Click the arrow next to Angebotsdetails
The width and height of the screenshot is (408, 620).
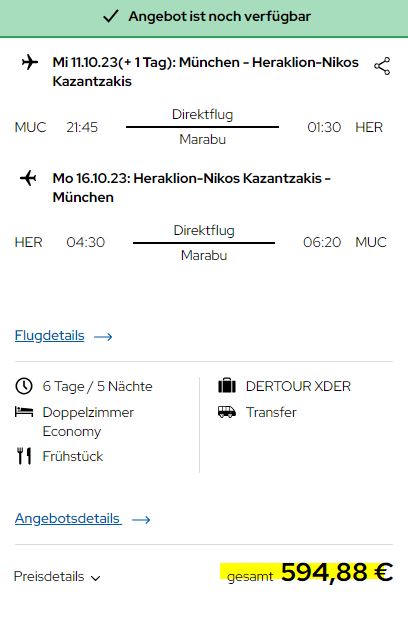click(x=141, y=520)
